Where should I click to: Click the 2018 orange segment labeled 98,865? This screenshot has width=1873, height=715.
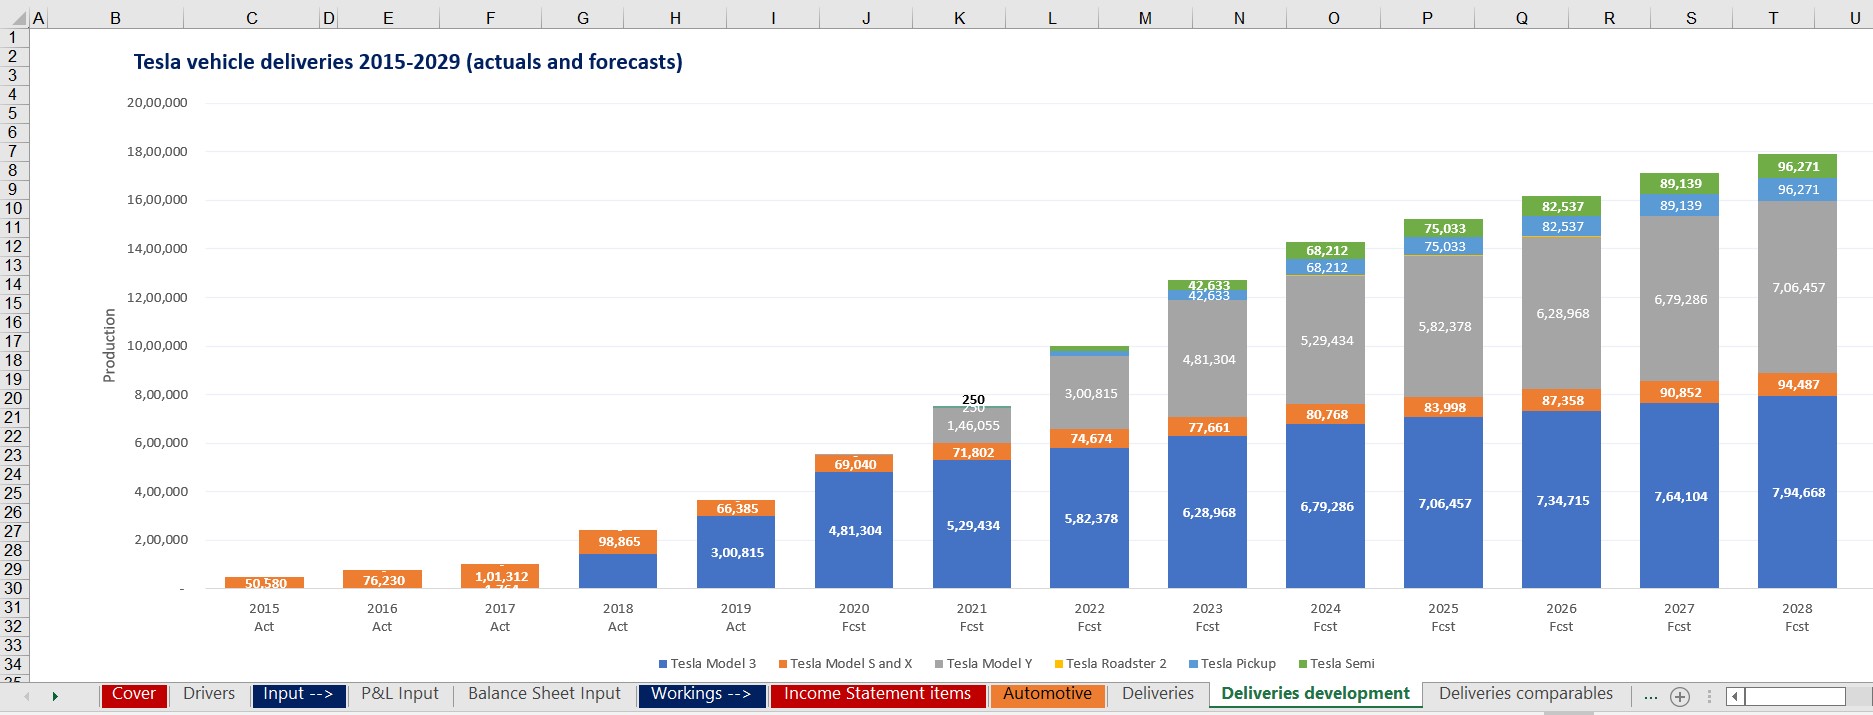point(618,542)
